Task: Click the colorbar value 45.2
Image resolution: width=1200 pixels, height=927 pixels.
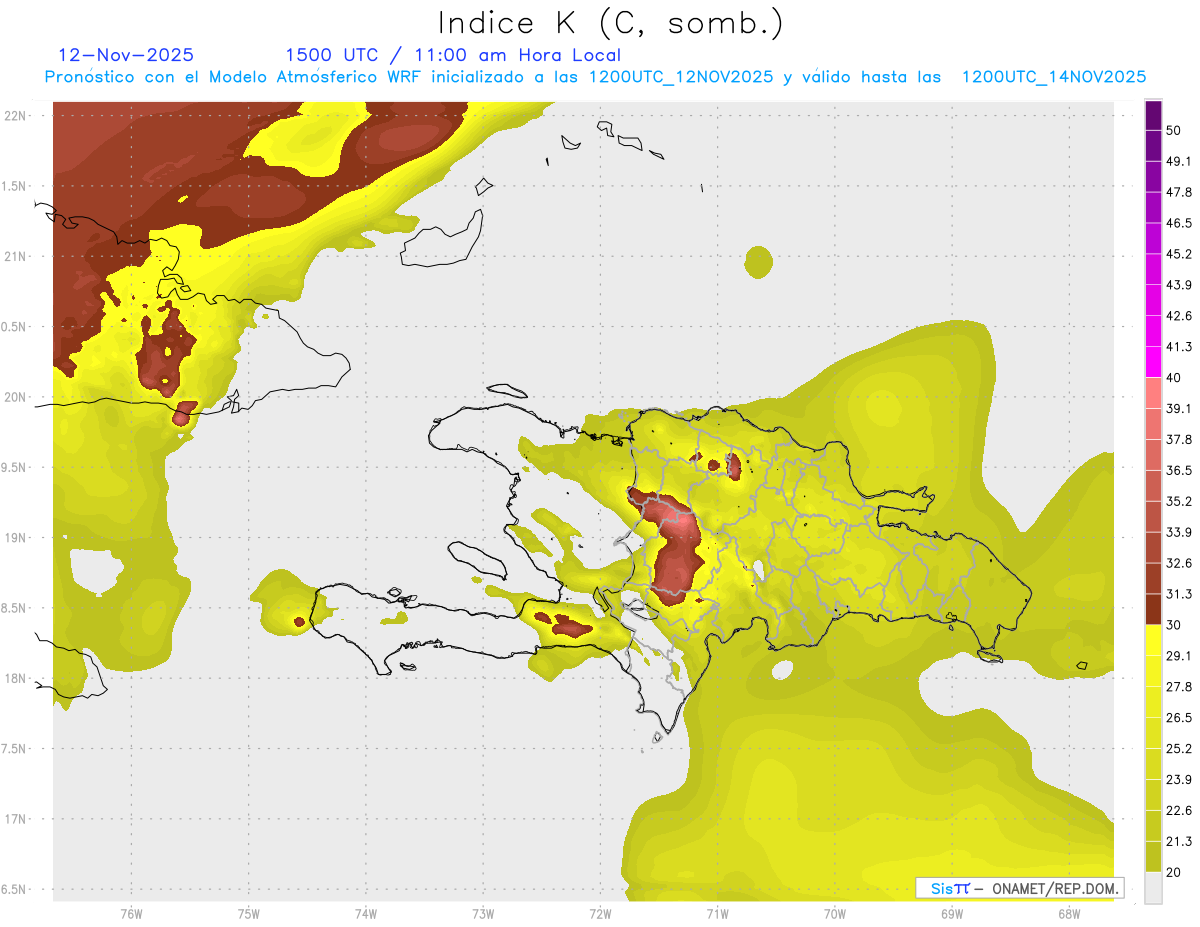Action: click(1180, 254)
